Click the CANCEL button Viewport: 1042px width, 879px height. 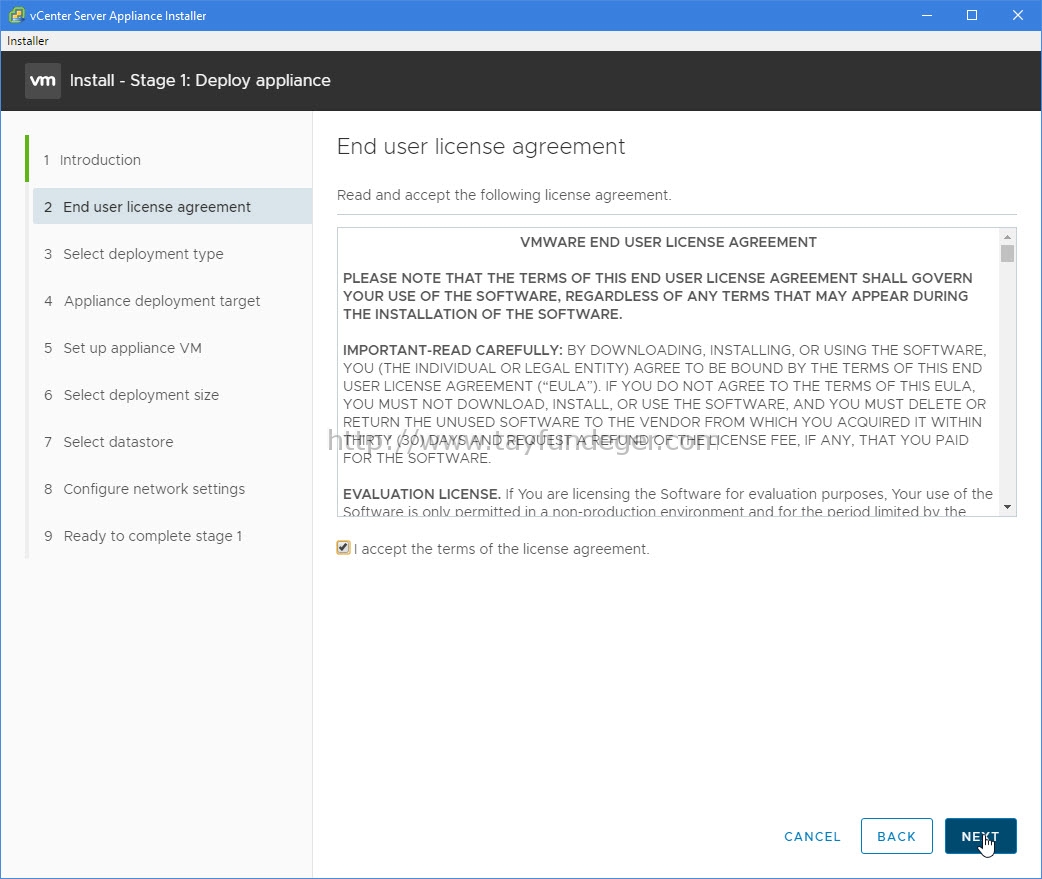coord(812,836)
